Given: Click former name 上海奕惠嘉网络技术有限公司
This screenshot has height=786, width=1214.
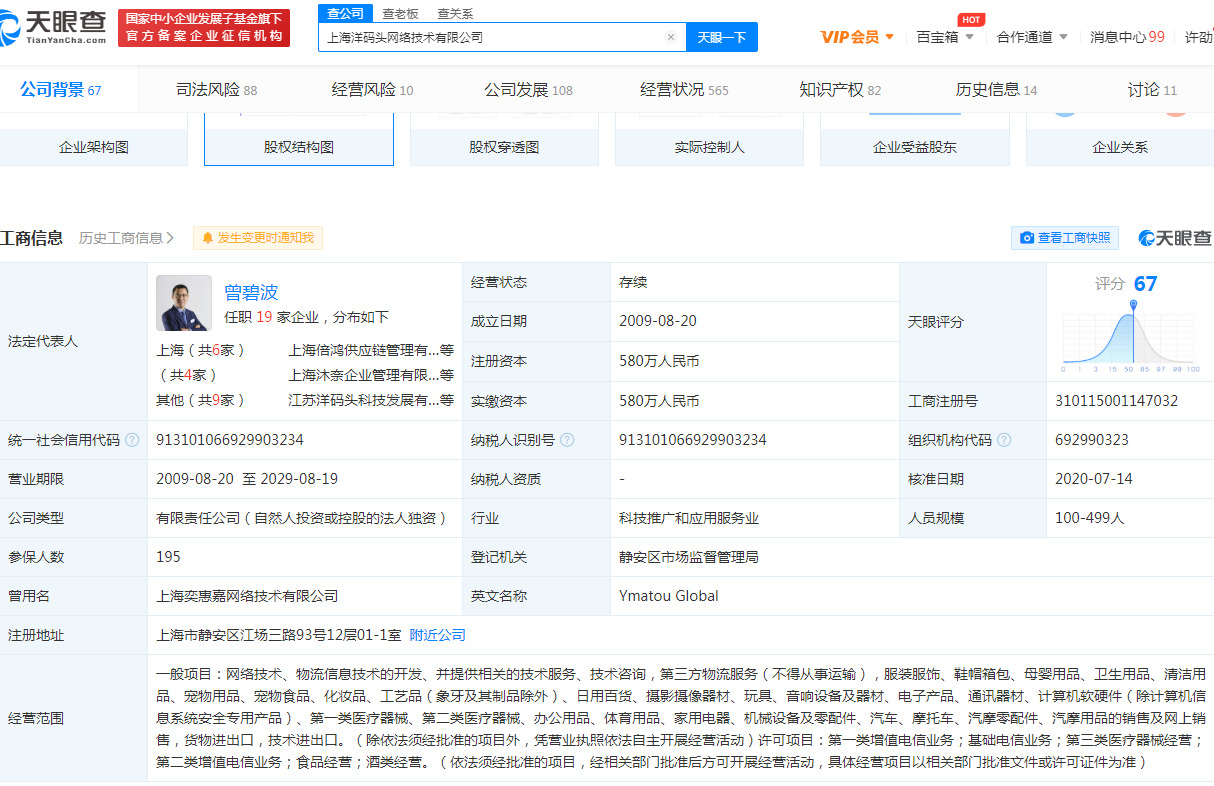Looking at the screenshot, I should click(247, 596).
